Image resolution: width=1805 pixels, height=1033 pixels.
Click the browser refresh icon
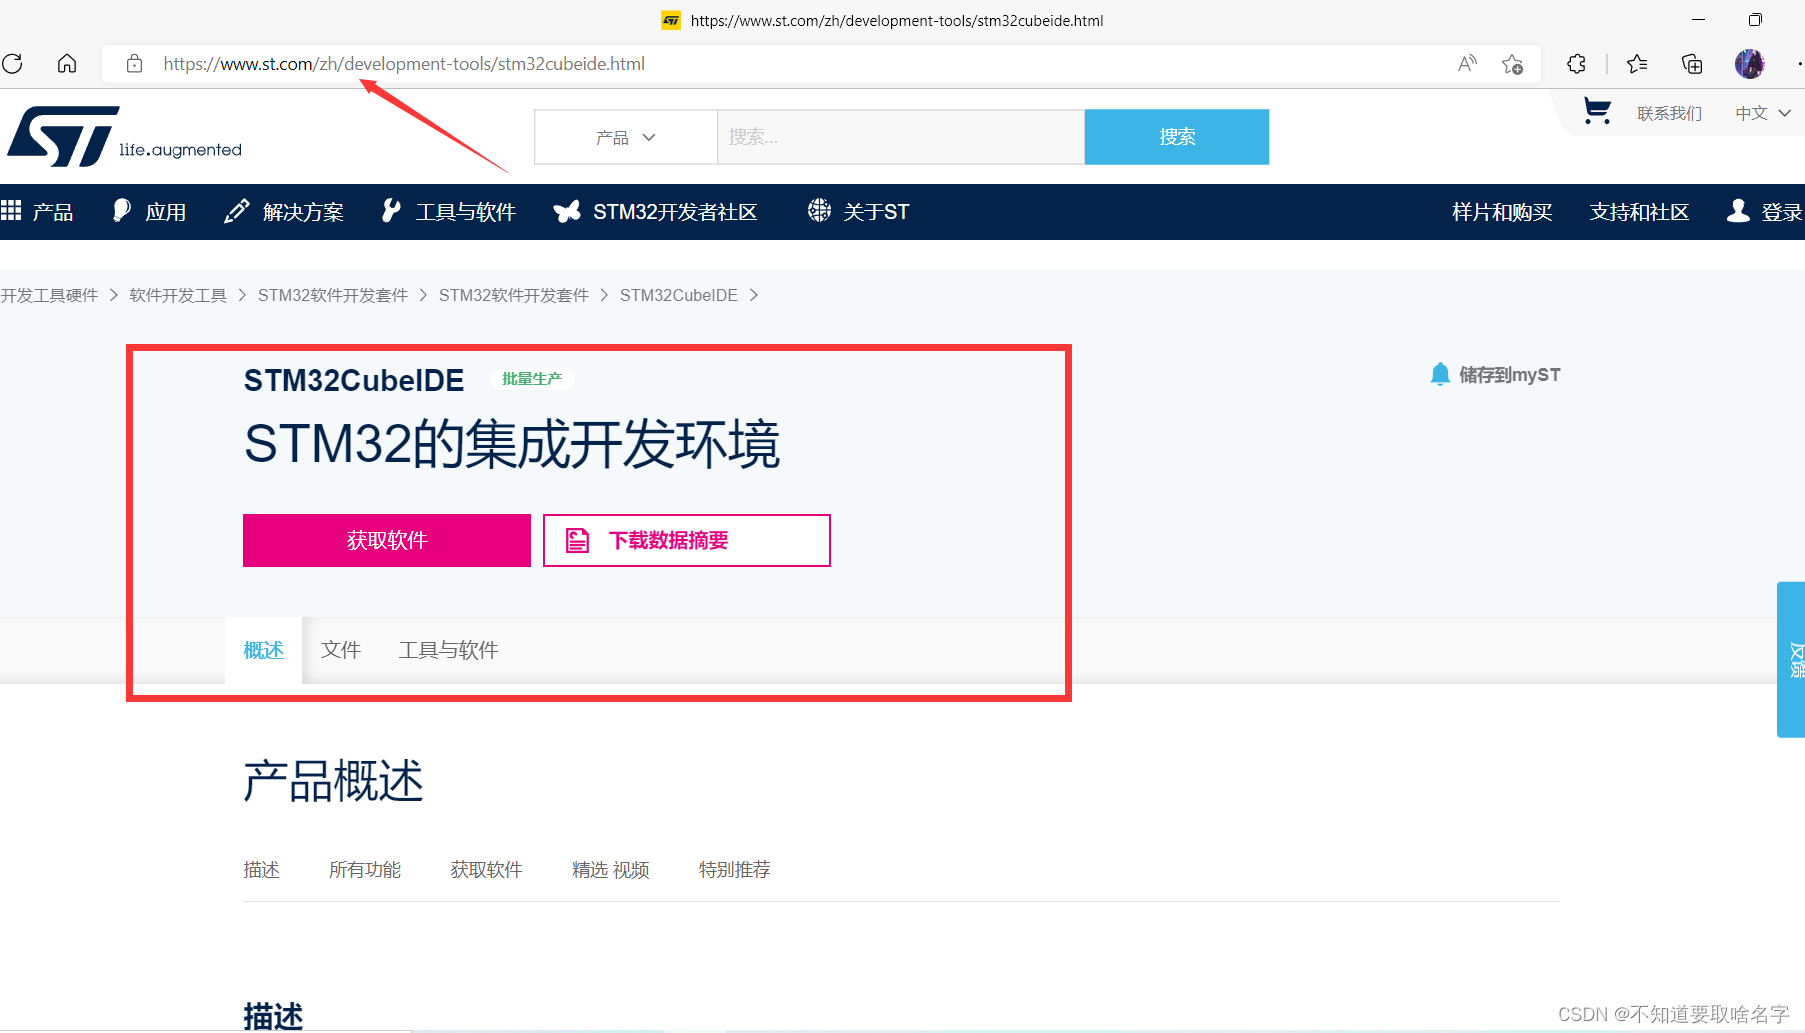(x=13, y=64)
